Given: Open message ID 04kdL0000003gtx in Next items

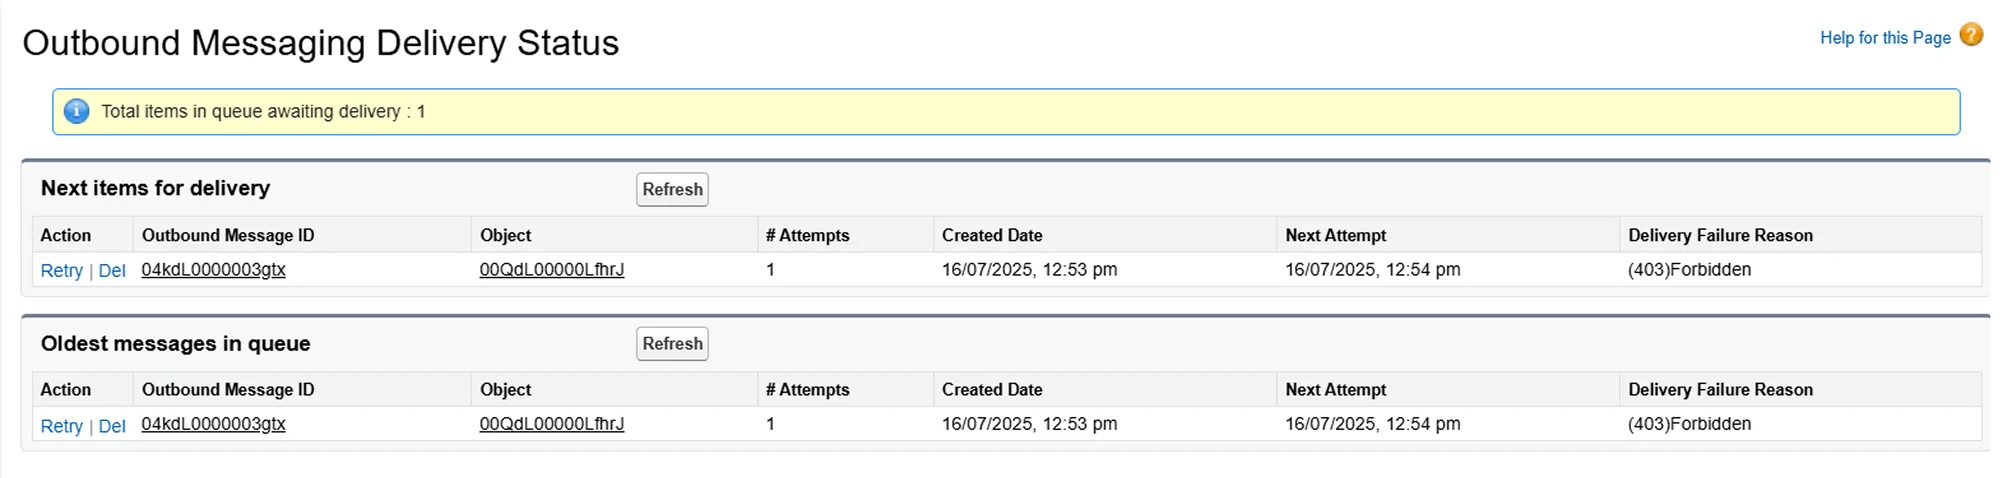Looking at the screenshot, I should (213, 269).
